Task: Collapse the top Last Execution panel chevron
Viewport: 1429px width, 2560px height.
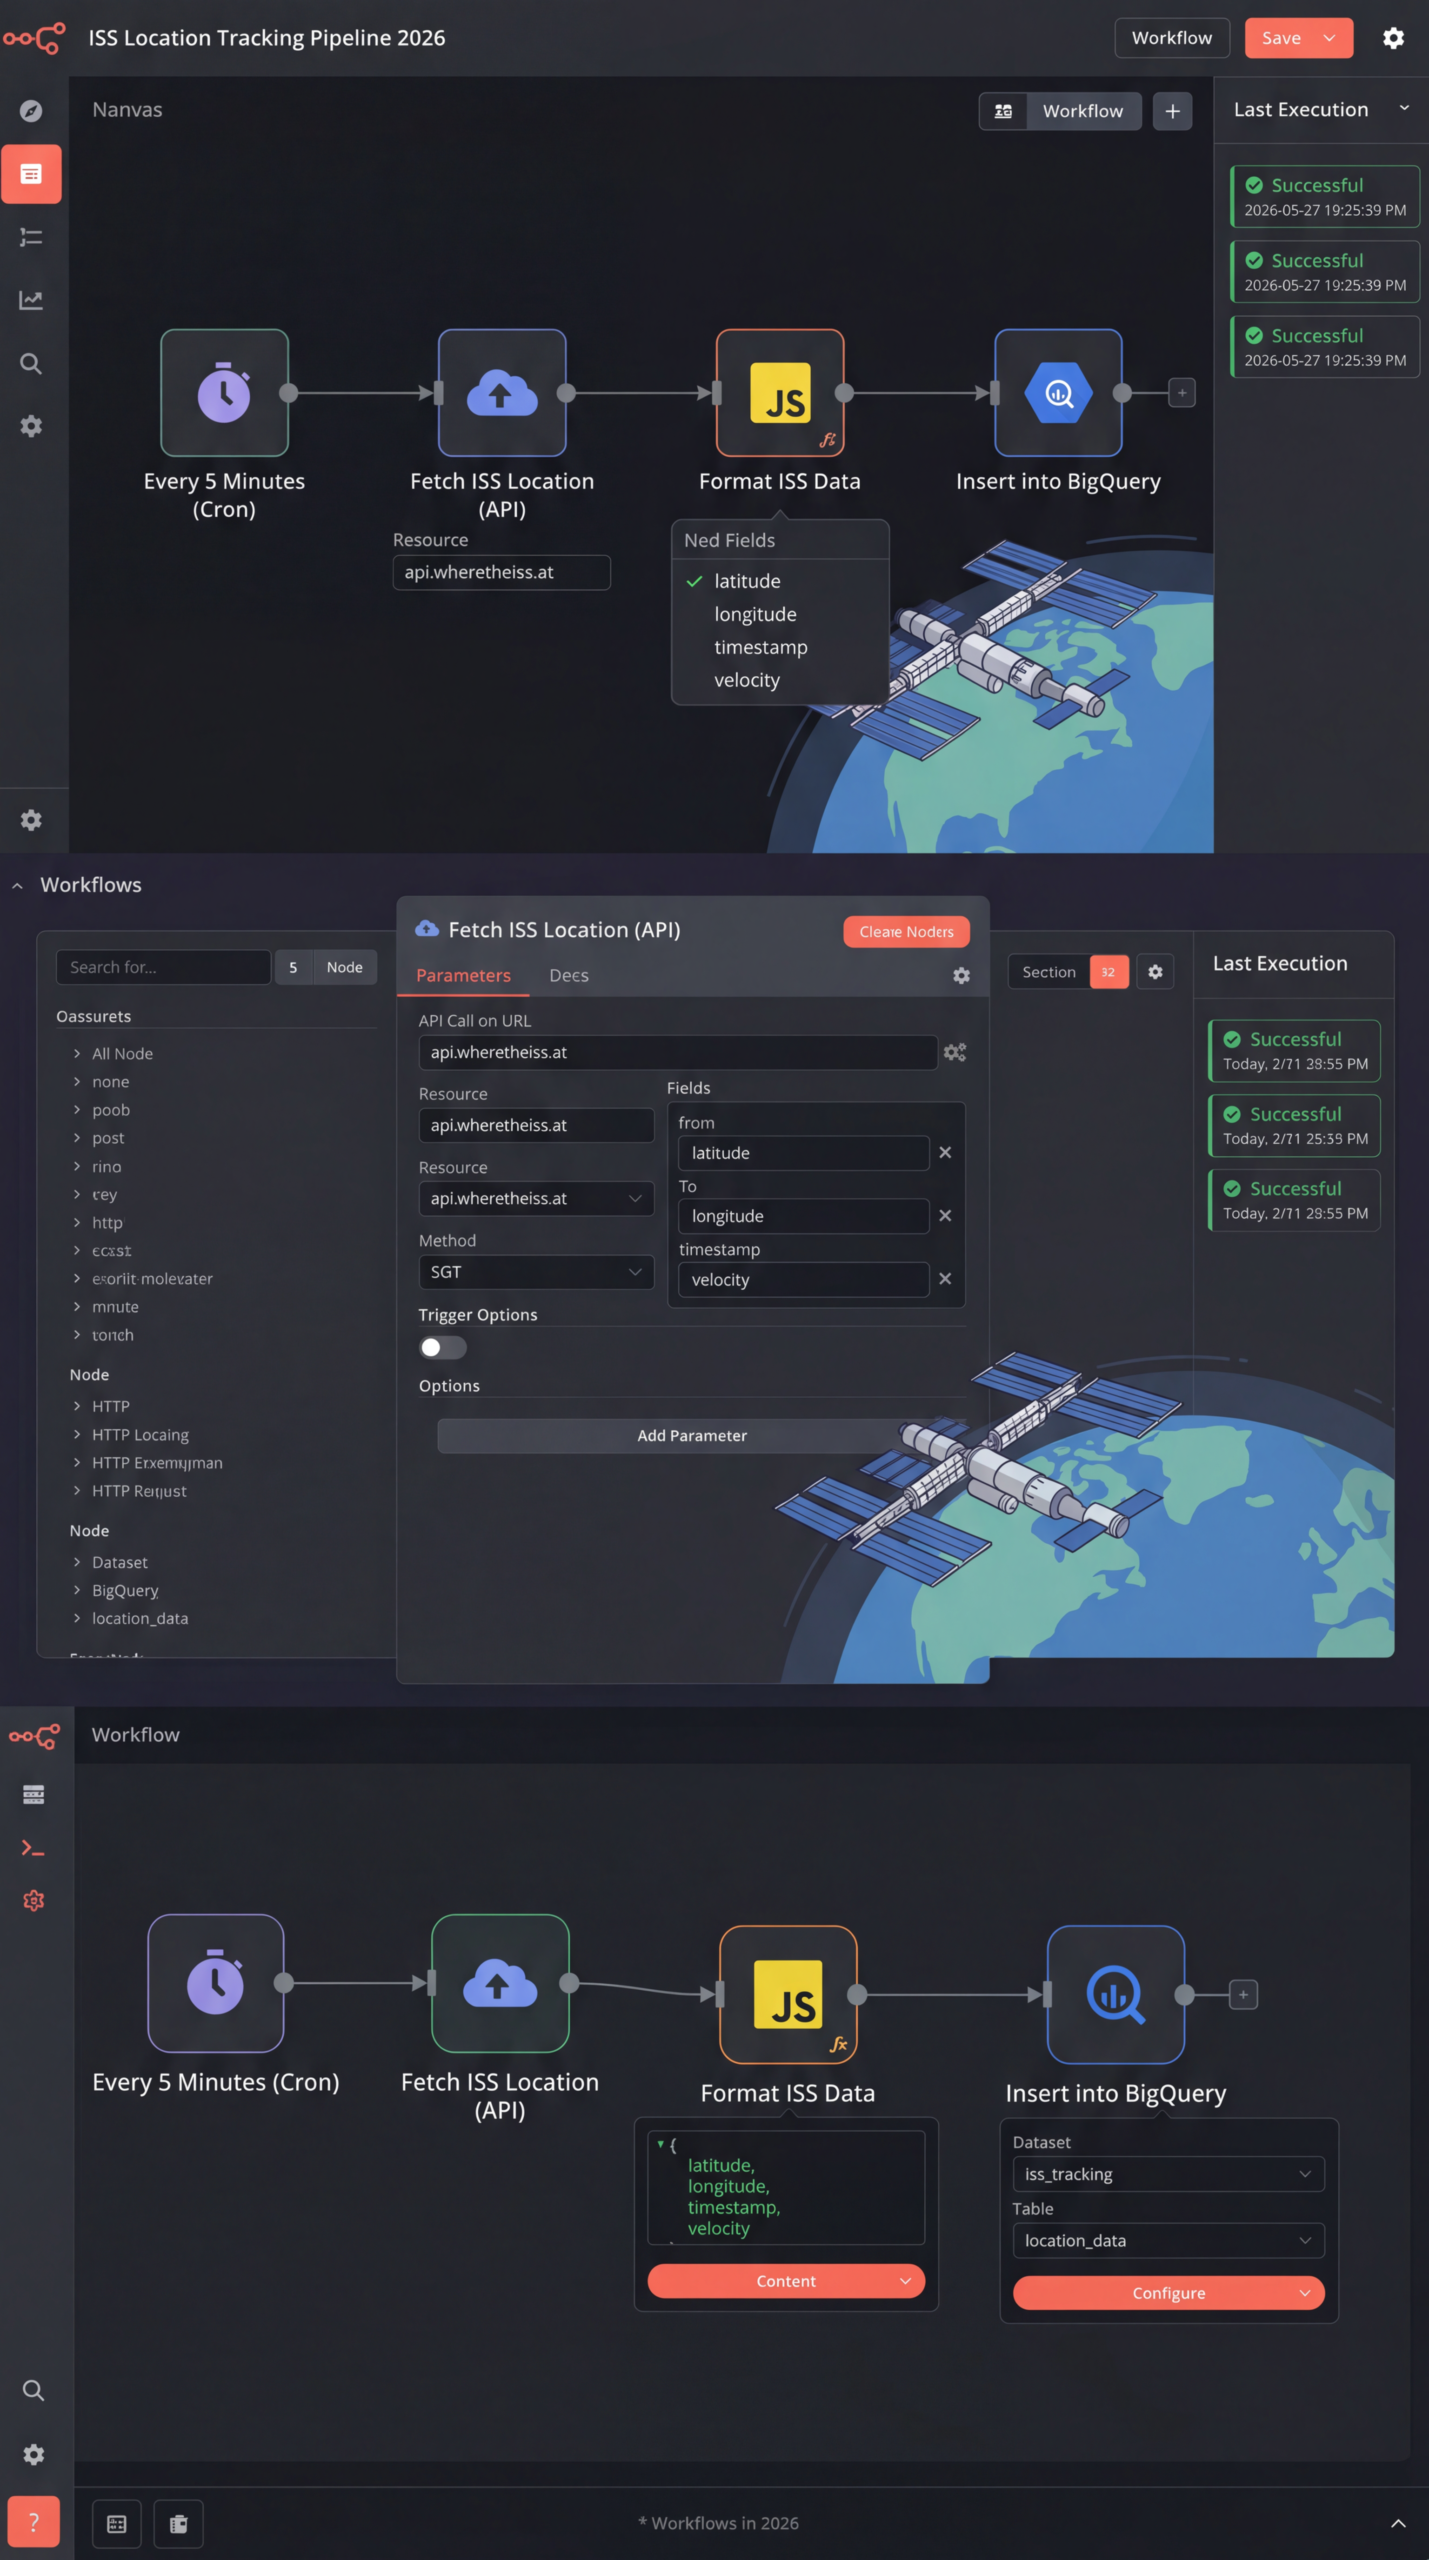Action: click(1404, 108)
